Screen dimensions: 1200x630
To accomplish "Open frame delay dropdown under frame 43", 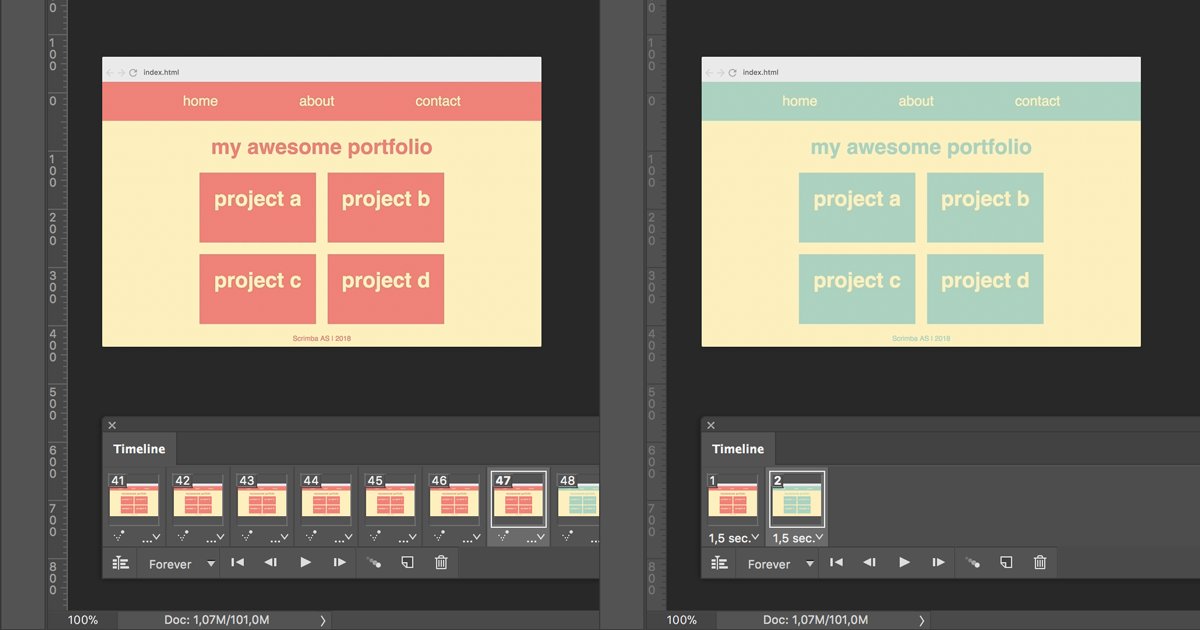I will pyautogui.click(x=280, y=538).
